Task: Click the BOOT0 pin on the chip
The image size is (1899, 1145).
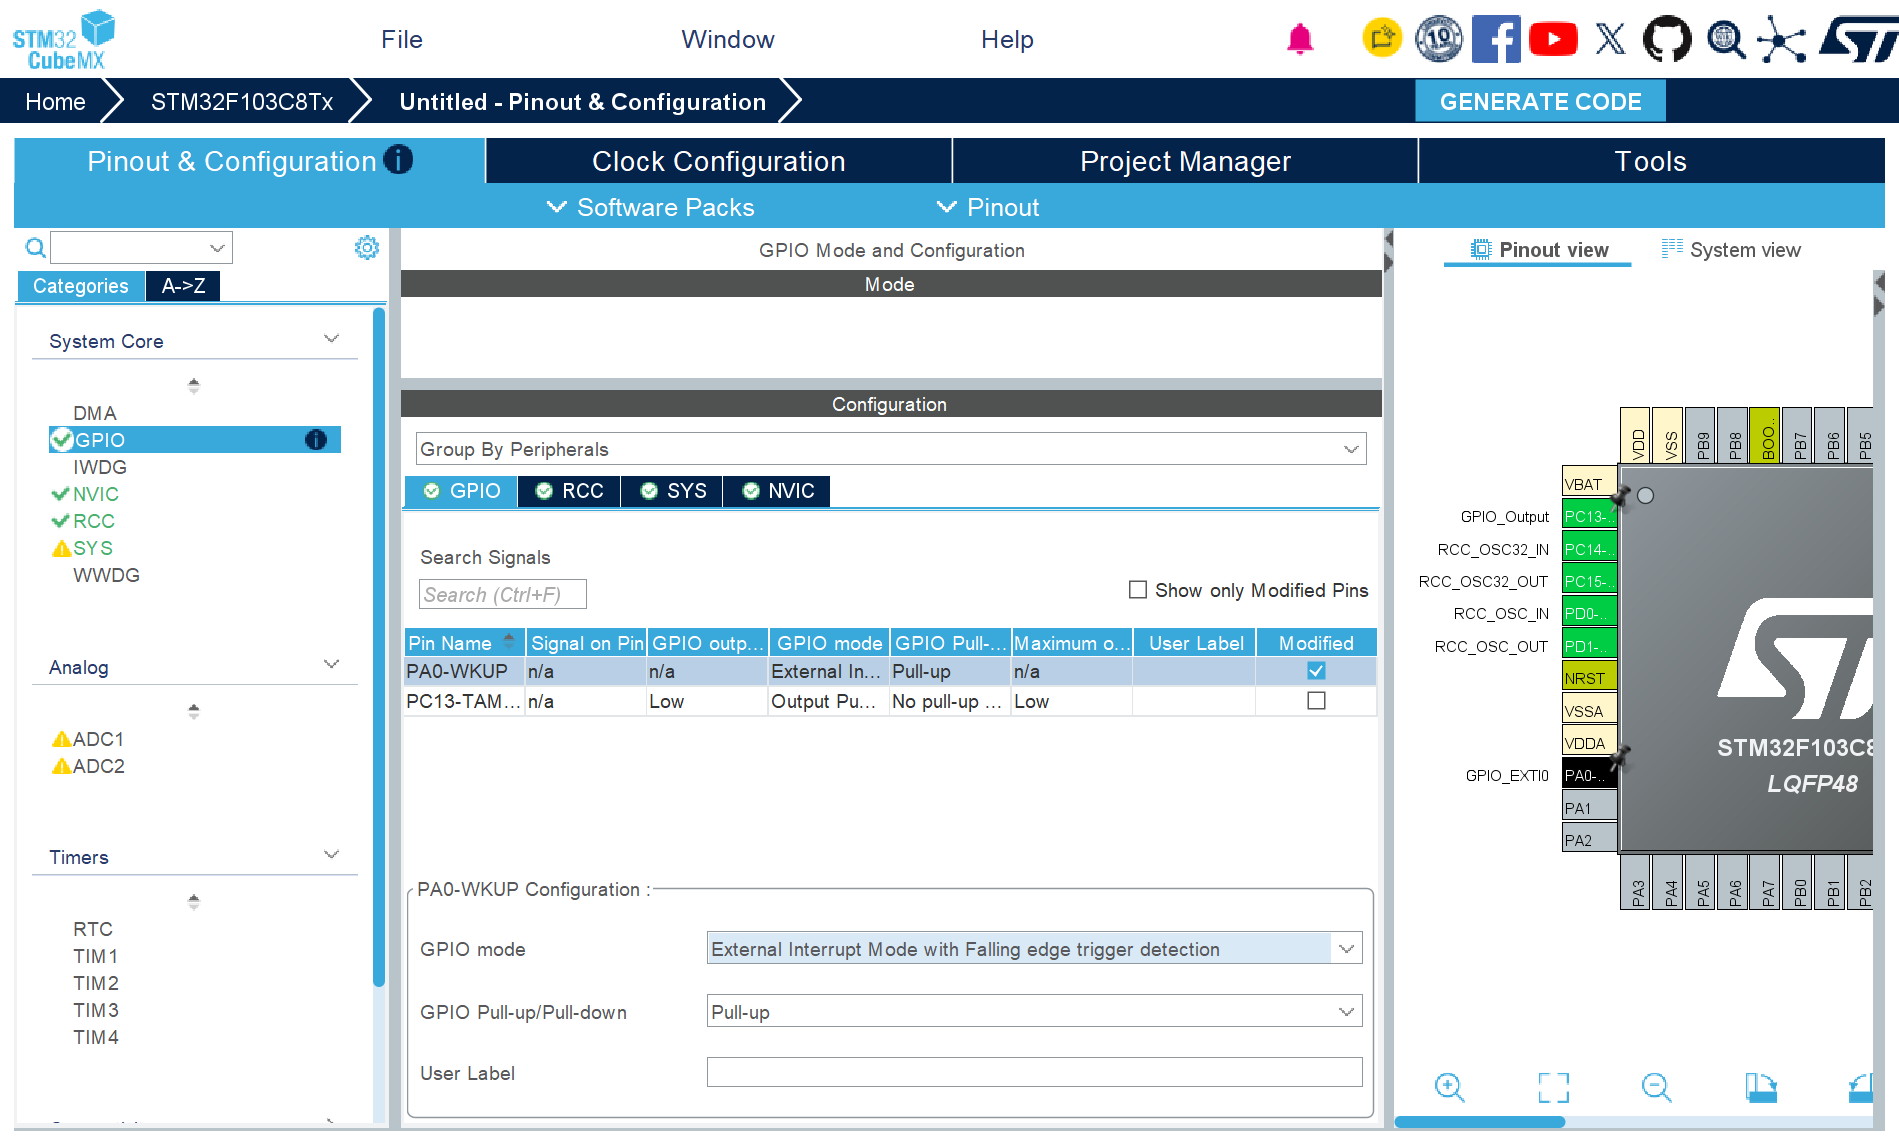Action: (1766, 435)
